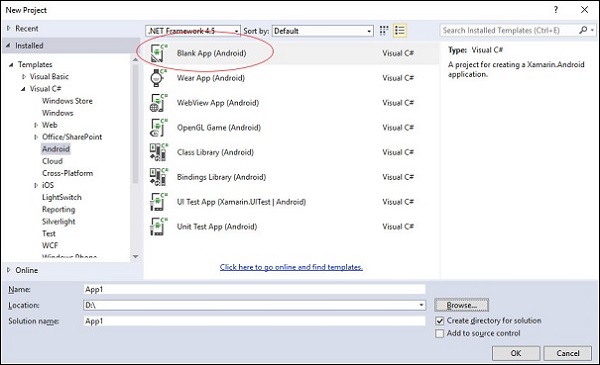Image resolution: width=600 pixels, height=365 pixels.
Task: Select the Wear App (Android) watch icon
Action: [x=158, y=78]
